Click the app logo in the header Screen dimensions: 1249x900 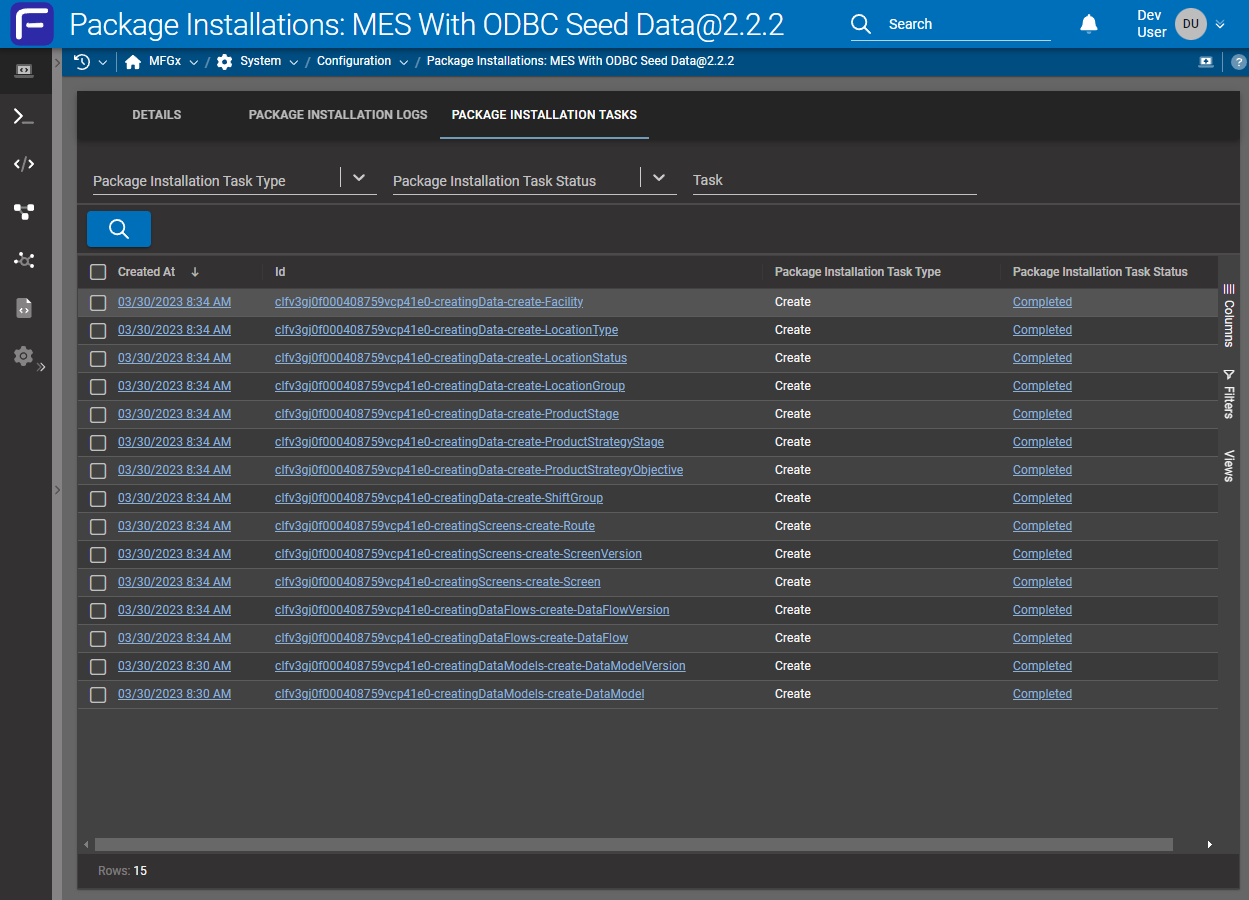(x=32, y=24)
